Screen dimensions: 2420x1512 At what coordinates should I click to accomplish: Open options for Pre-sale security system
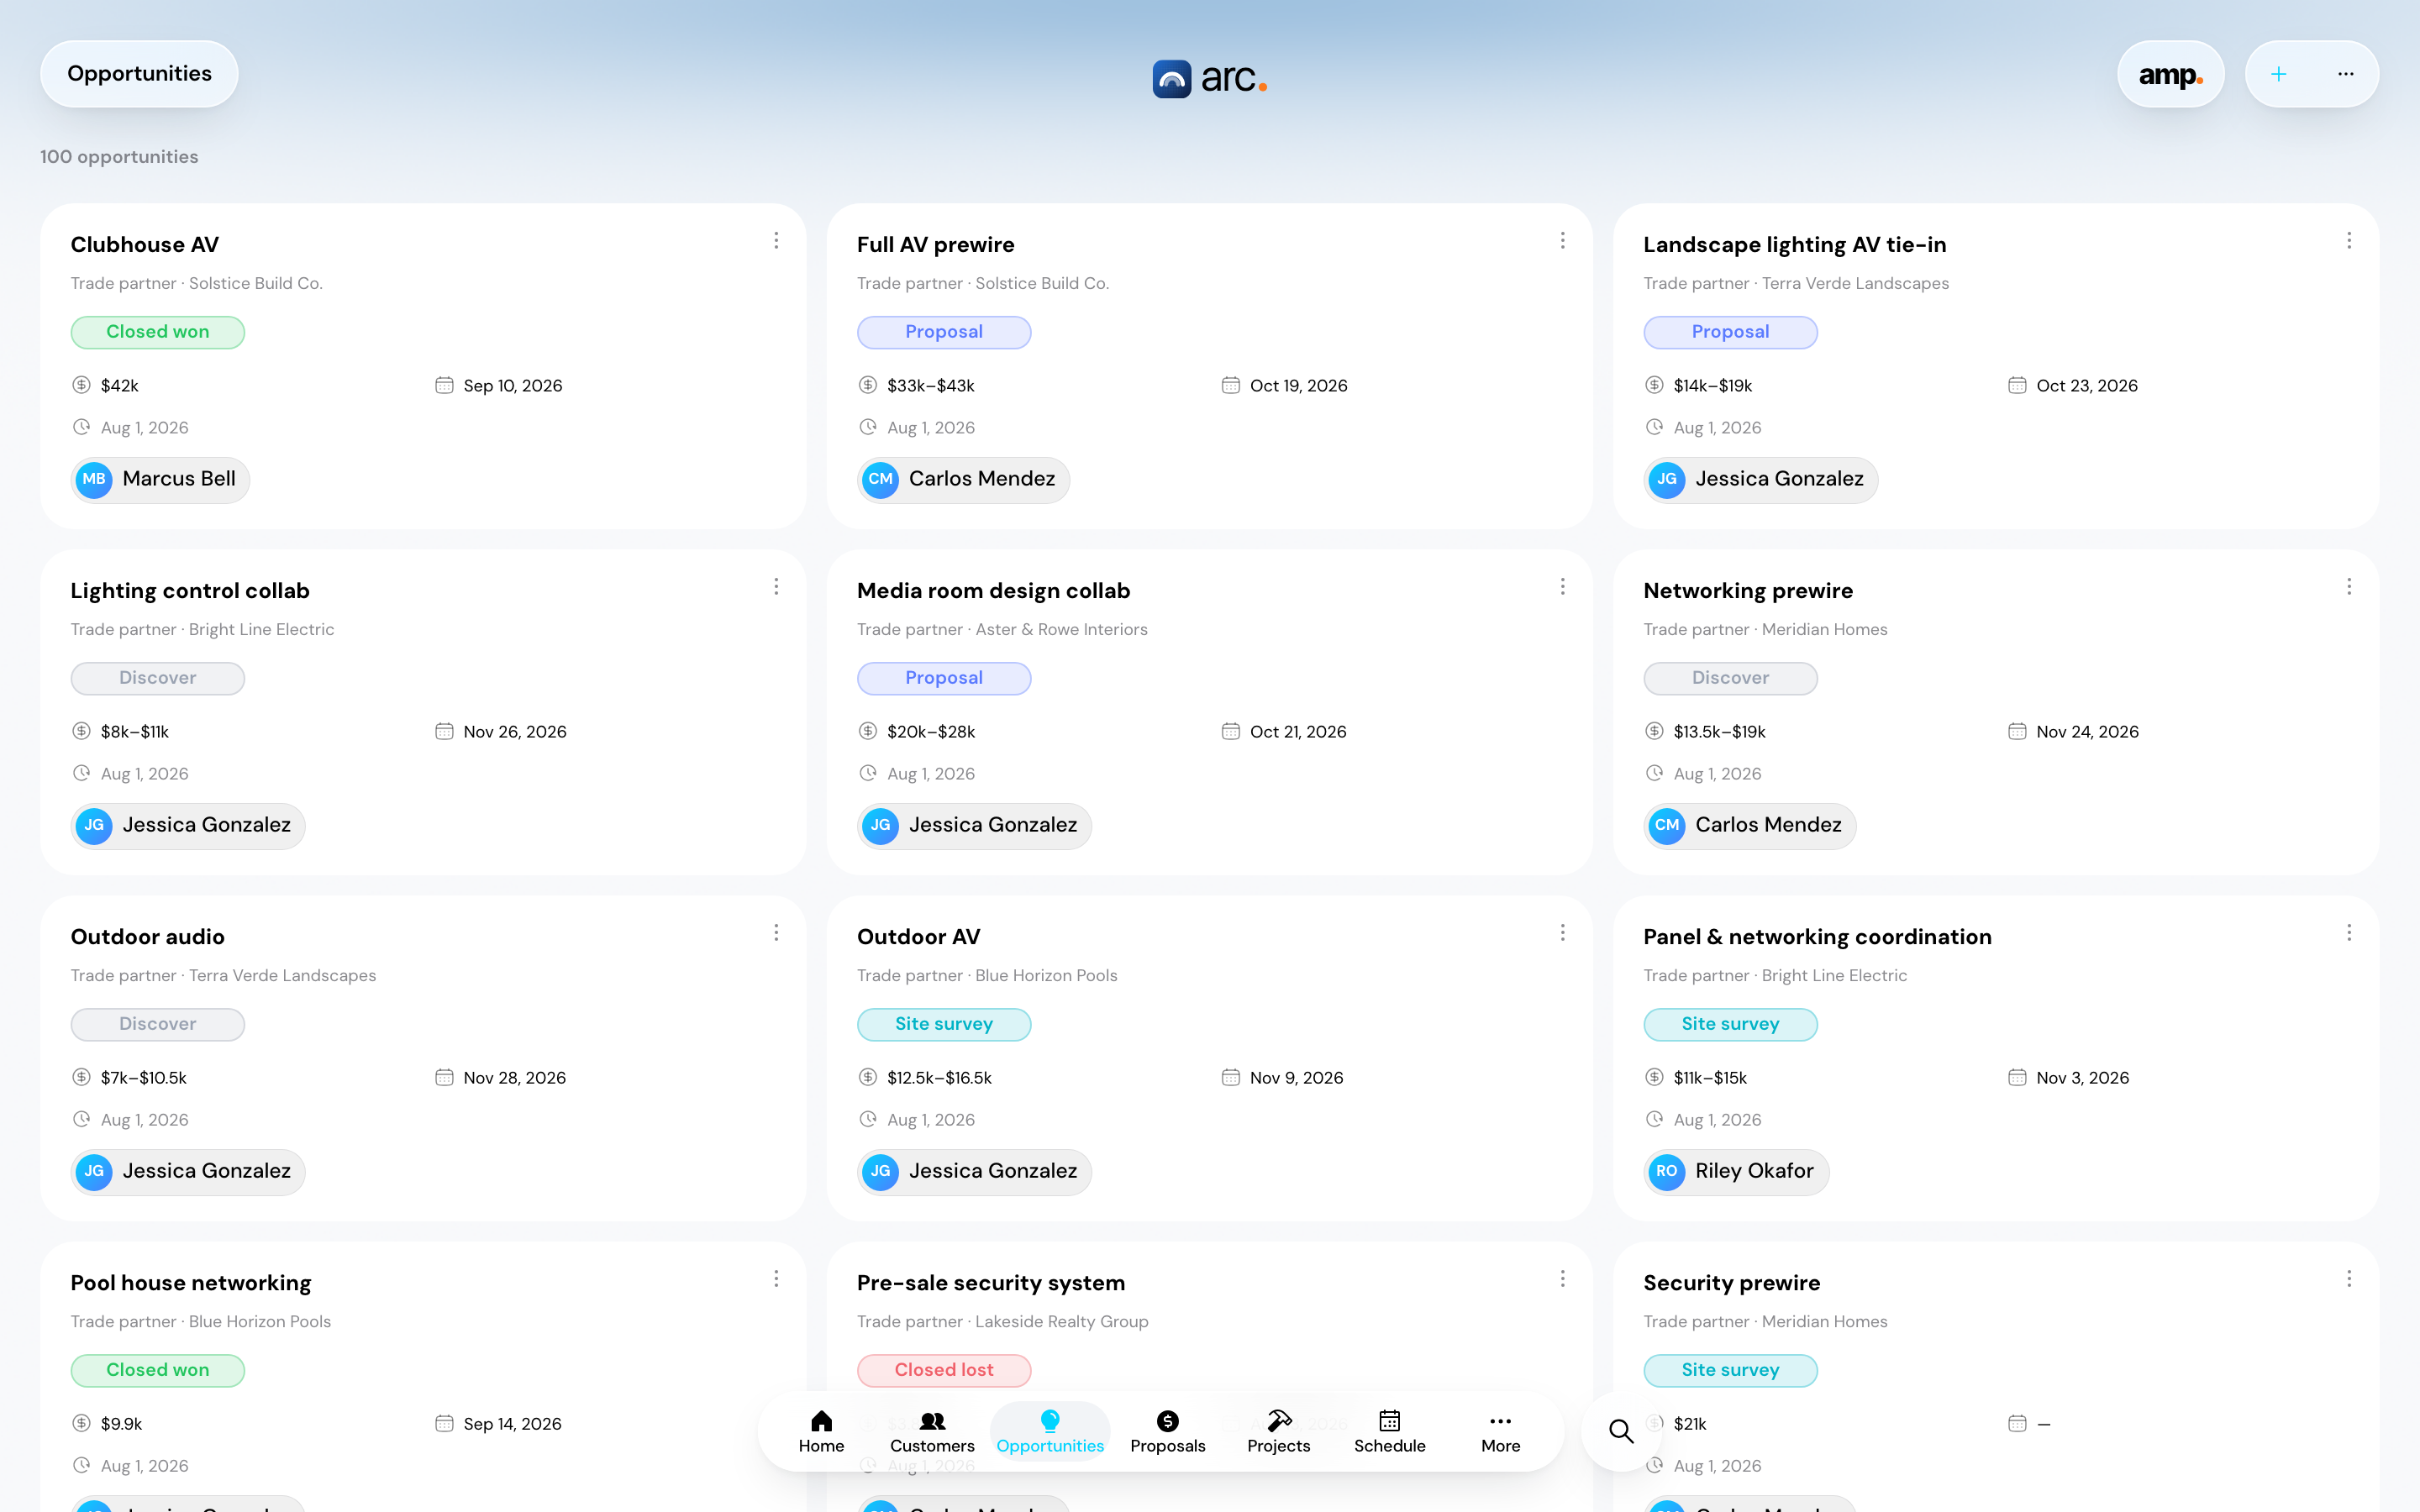point(1562,1279)
